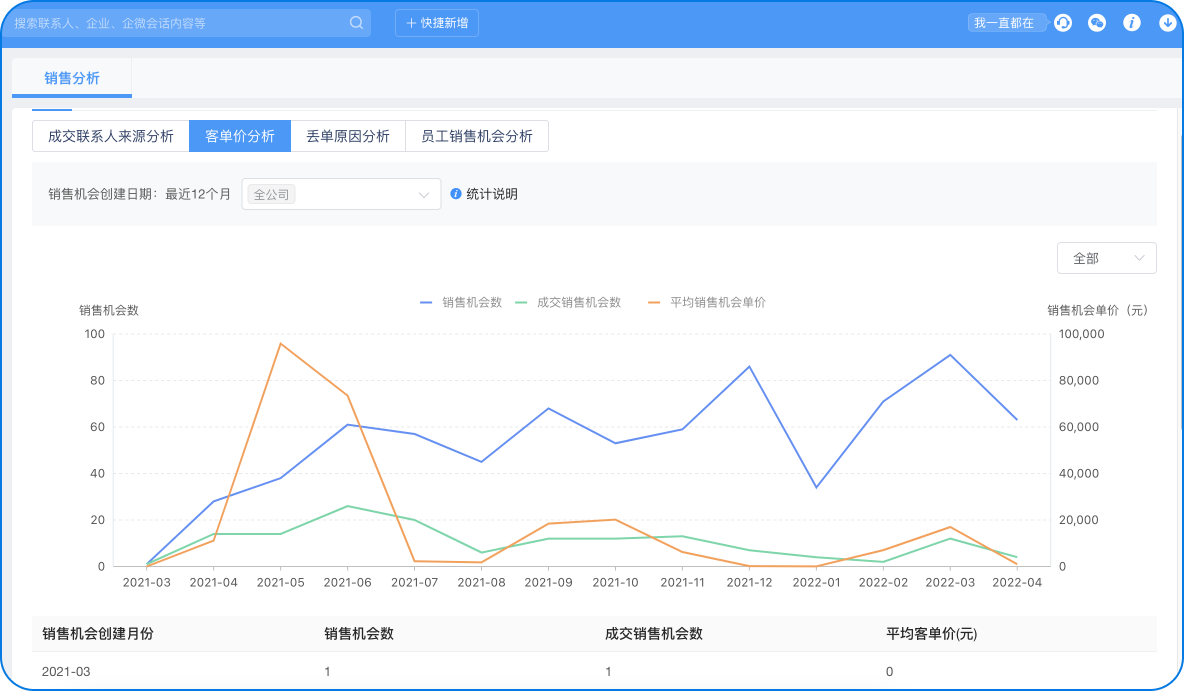1184x691 pixels.
Task: Click the blue peak at 2022-03
Action: 950,355
